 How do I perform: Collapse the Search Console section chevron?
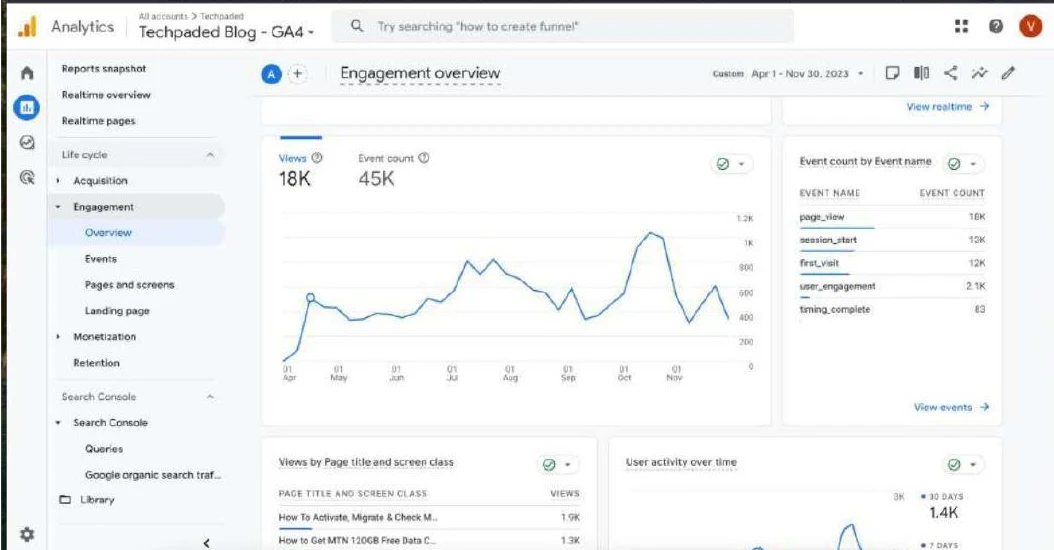210,397
